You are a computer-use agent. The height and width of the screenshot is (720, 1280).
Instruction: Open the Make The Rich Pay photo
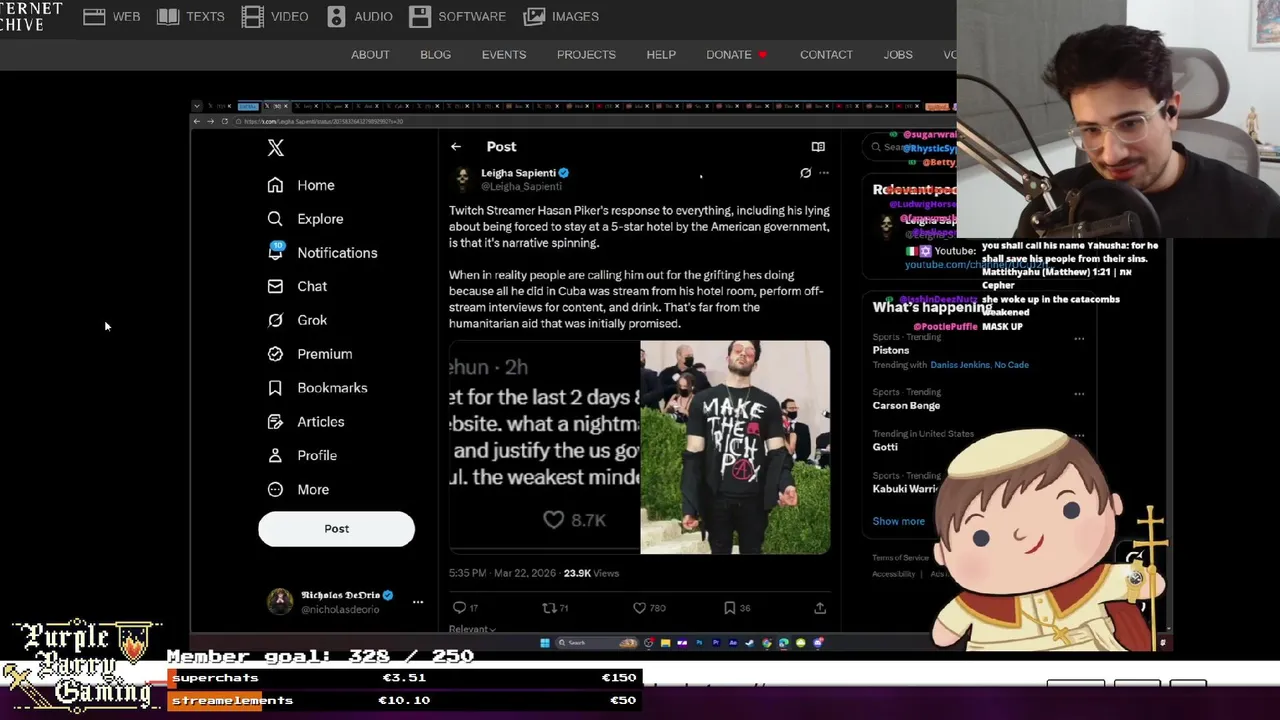[x=735, y=447]
